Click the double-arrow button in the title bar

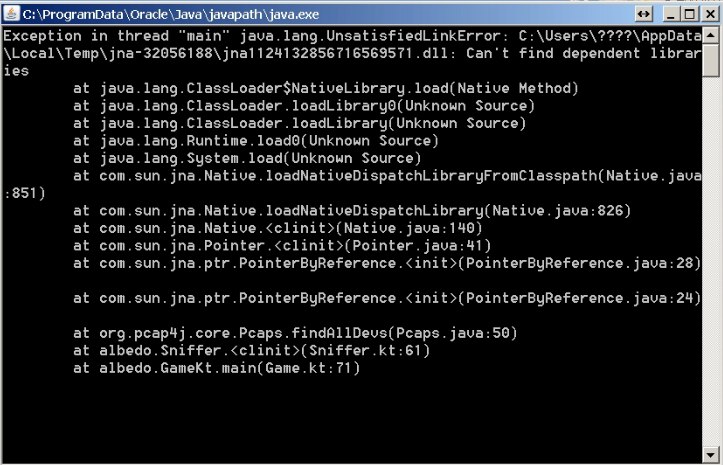pyautogui.click(x=644, y=14)
